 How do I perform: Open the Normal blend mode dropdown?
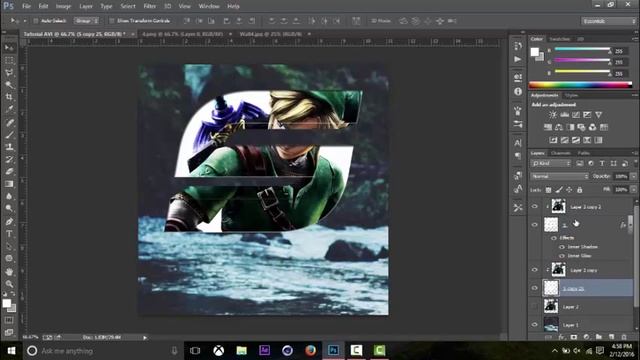coord(560,176)
